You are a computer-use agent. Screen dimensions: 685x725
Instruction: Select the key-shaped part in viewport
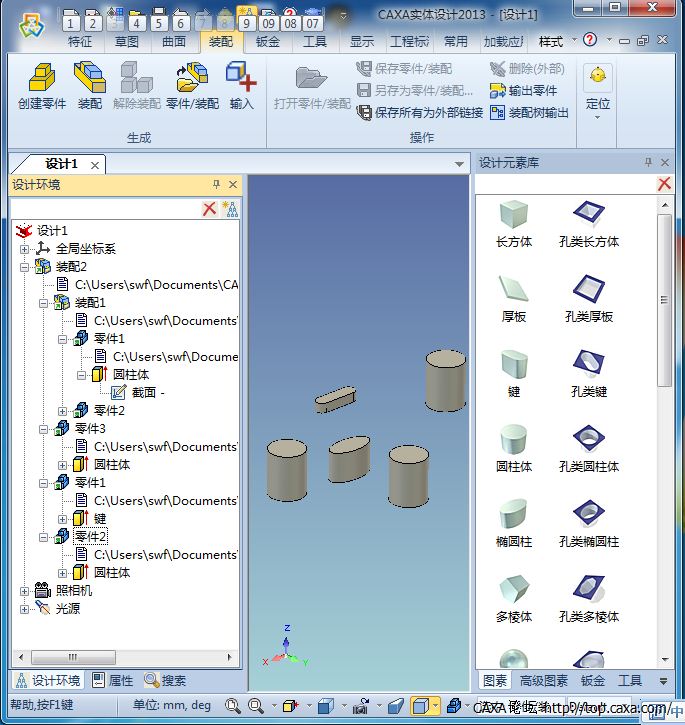[x=335, y=399]
